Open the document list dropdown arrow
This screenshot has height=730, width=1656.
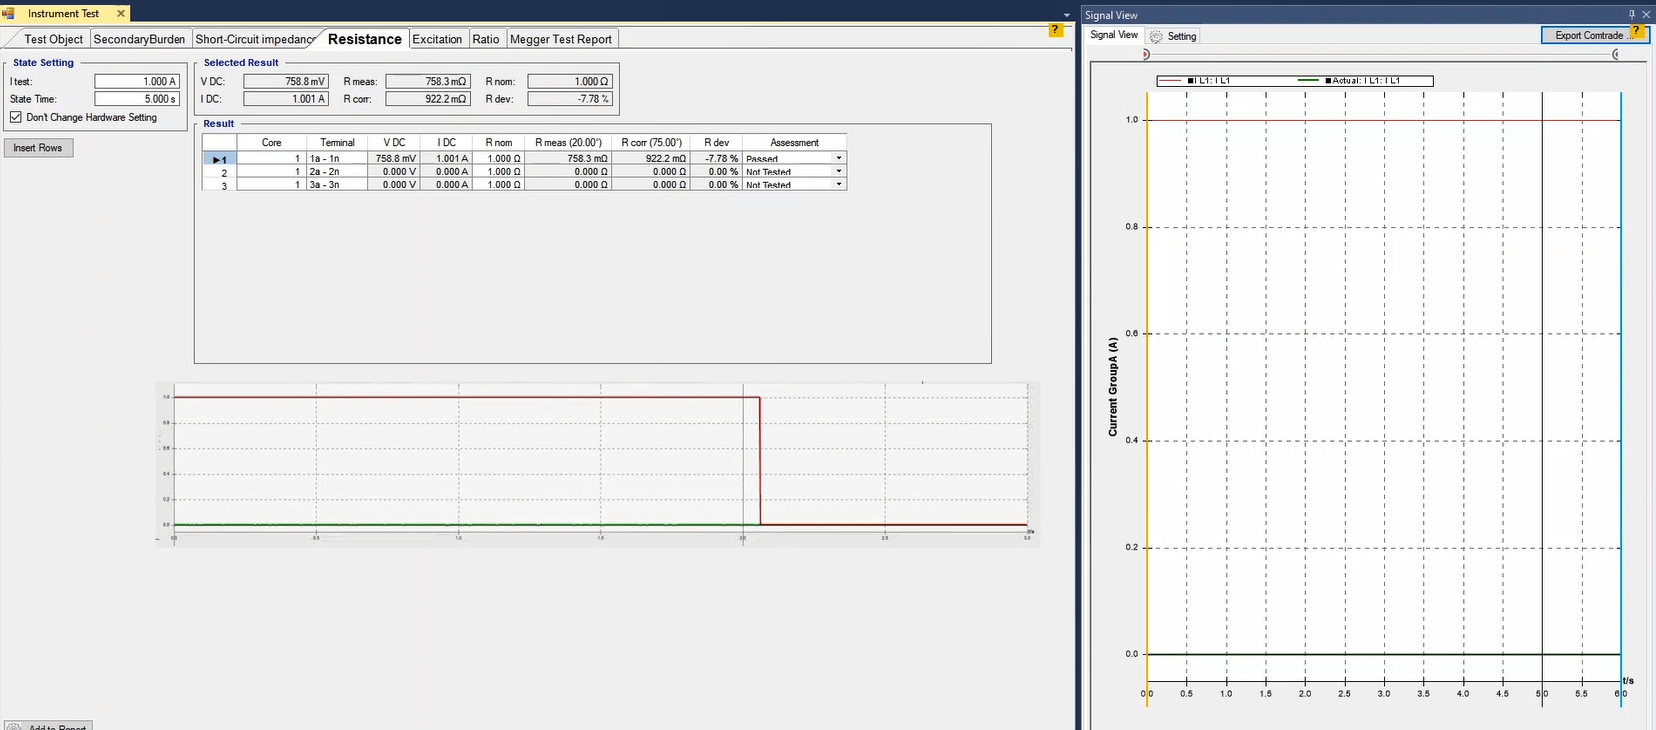(x=1066, y=15)
